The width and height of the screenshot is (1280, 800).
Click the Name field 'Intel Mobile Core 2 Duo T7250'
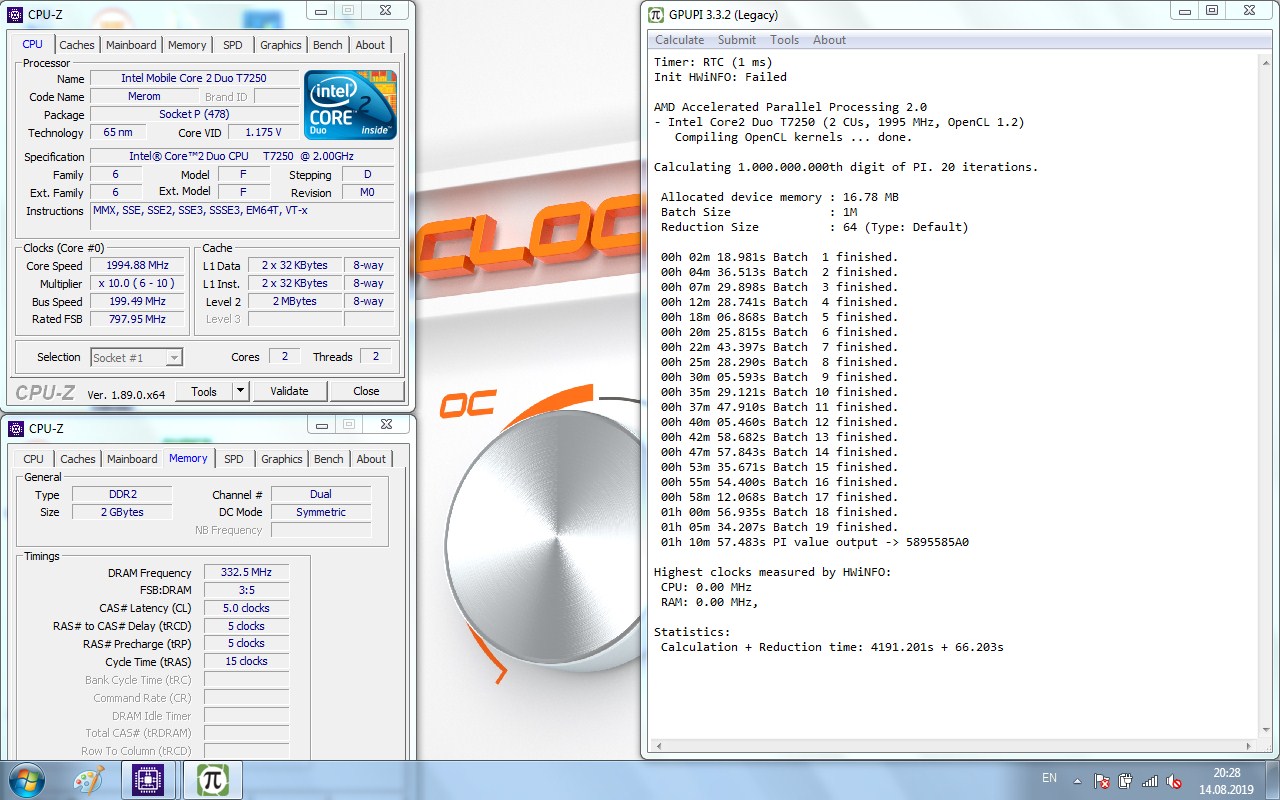(193, 78)
